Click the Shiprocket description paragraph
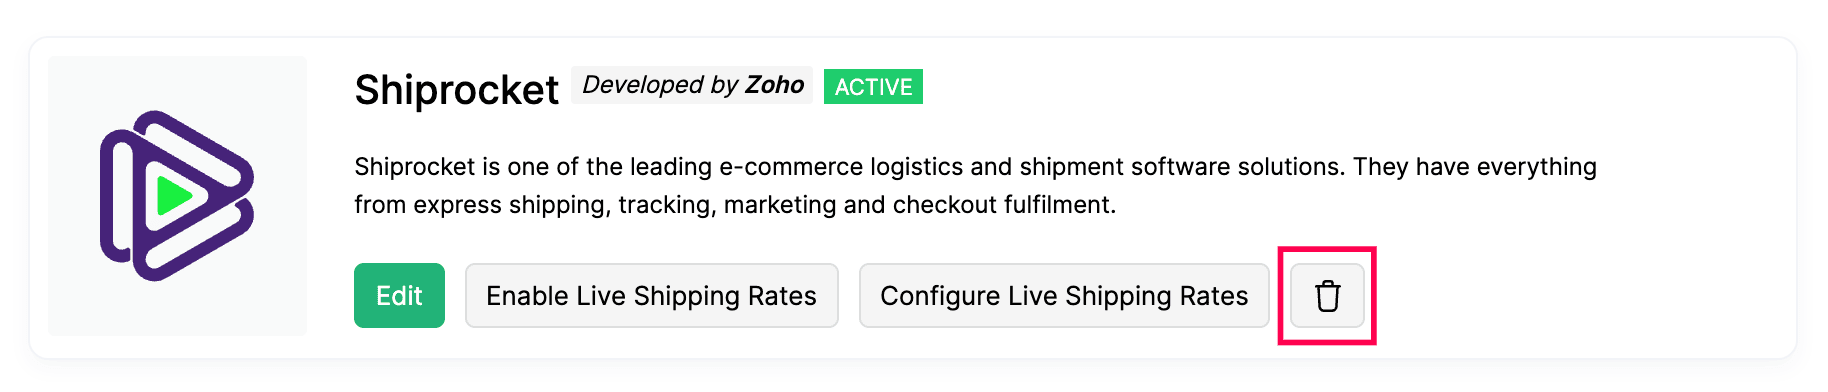This screenshot has height=392, width=1828. (x=975, y=185)
